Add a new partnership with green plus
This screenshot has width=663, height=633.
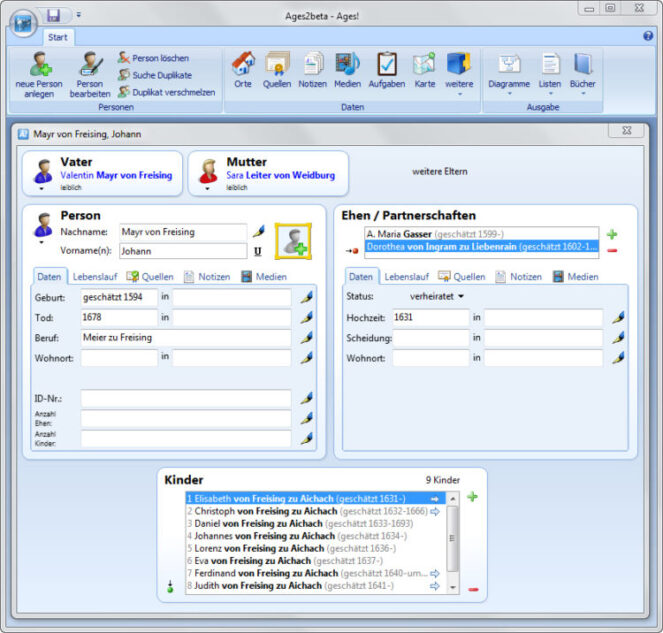tap(612, 233)
